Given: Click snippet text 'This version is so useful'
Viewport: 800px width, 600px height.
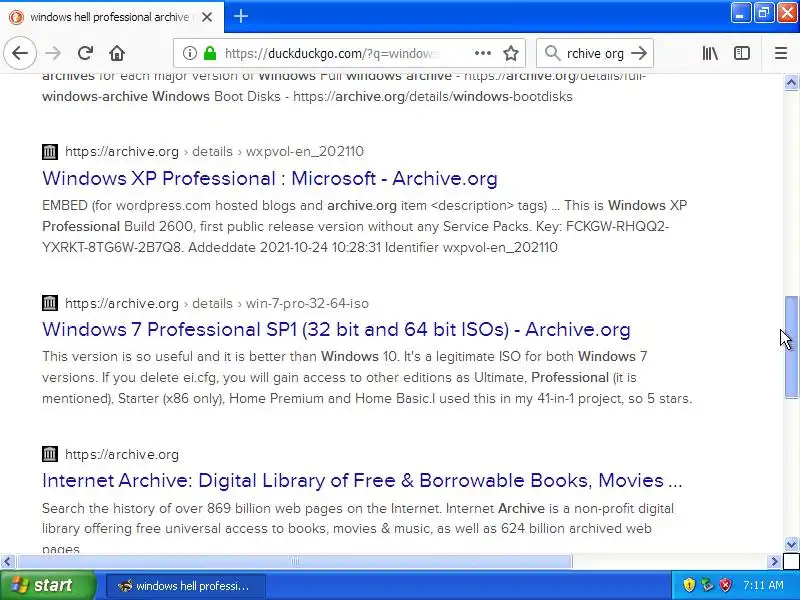Looking at the screenshot, I should pyautogui.click(x=367, y=378).
